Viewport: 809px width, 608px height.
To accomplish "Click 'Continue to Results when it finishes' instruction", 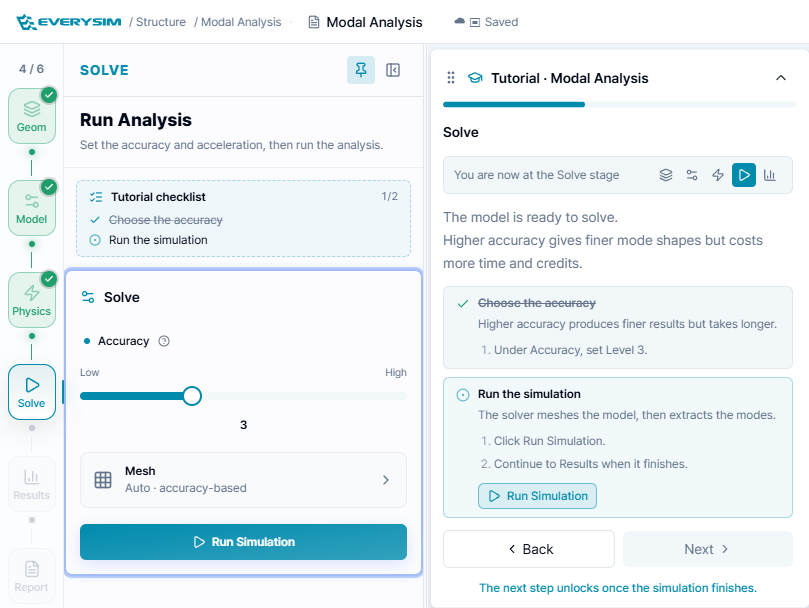I will 591,464.
